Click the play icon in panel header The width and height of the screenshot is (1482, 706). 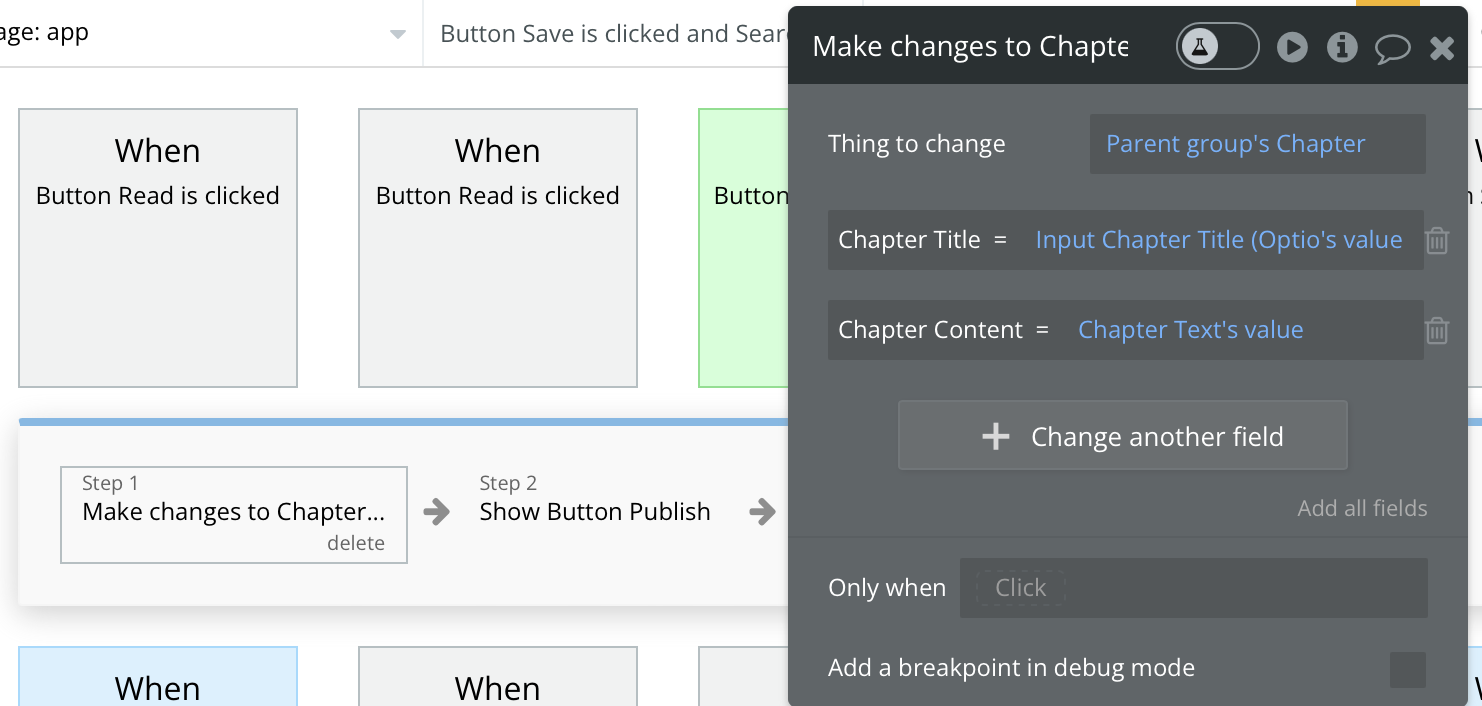1292,47
